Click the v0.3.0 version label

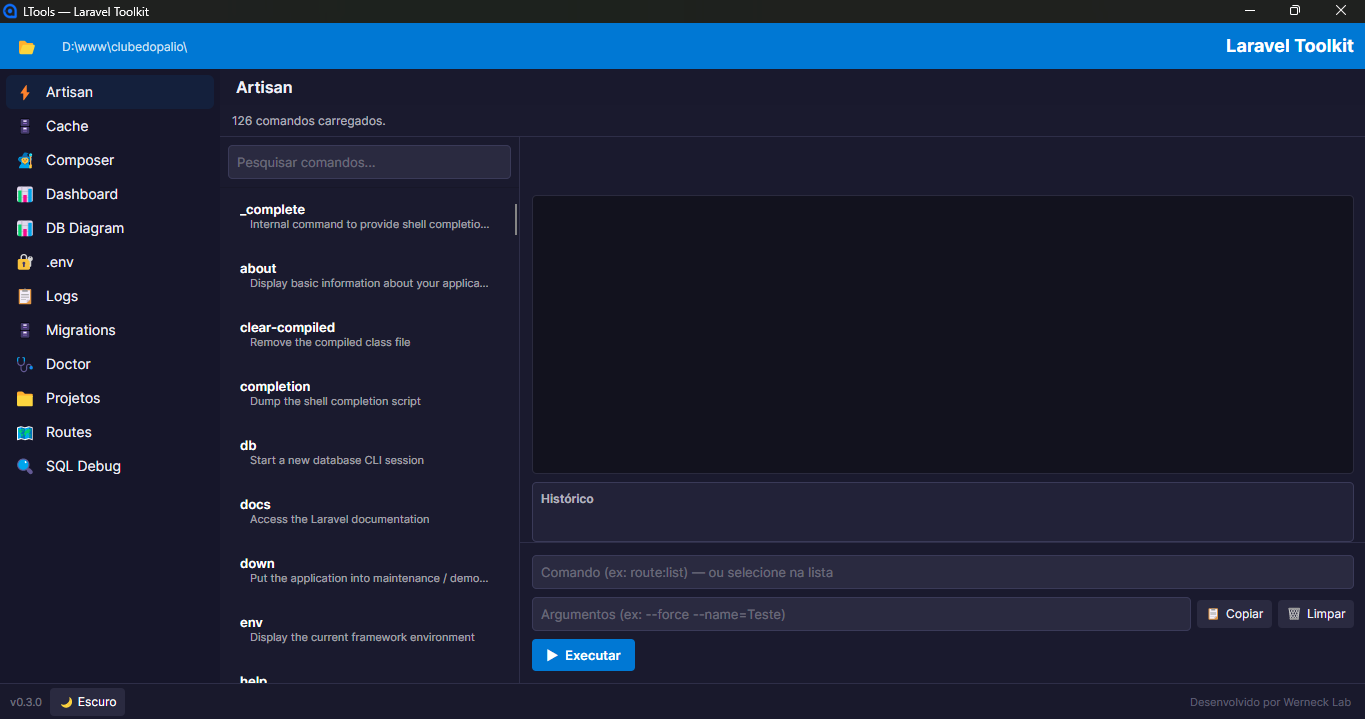26,702
